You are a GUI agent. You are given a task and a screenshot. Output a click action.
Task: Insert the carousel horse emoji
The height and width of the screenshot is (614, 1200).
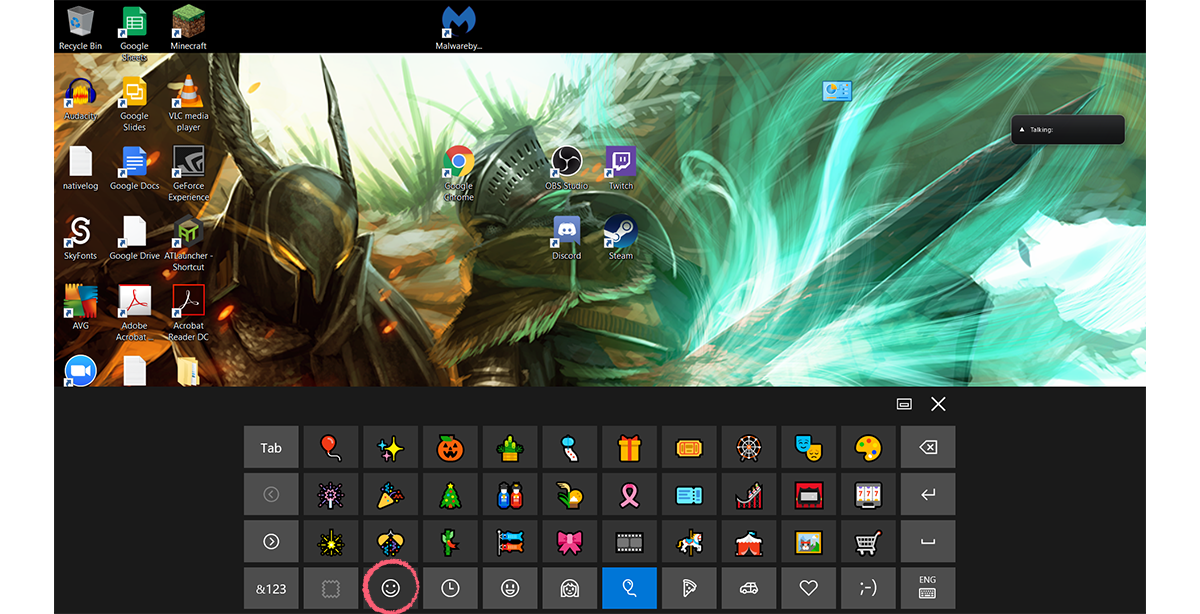[x=690, y=541]
